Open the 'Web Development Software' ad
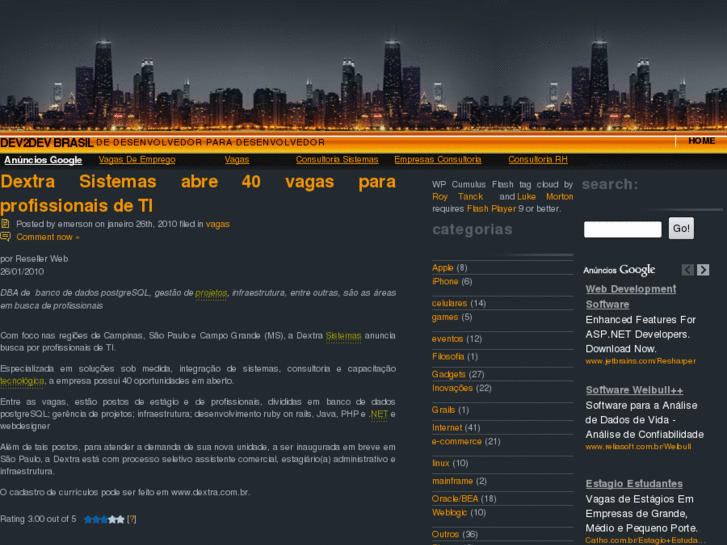 pos(631,296)
